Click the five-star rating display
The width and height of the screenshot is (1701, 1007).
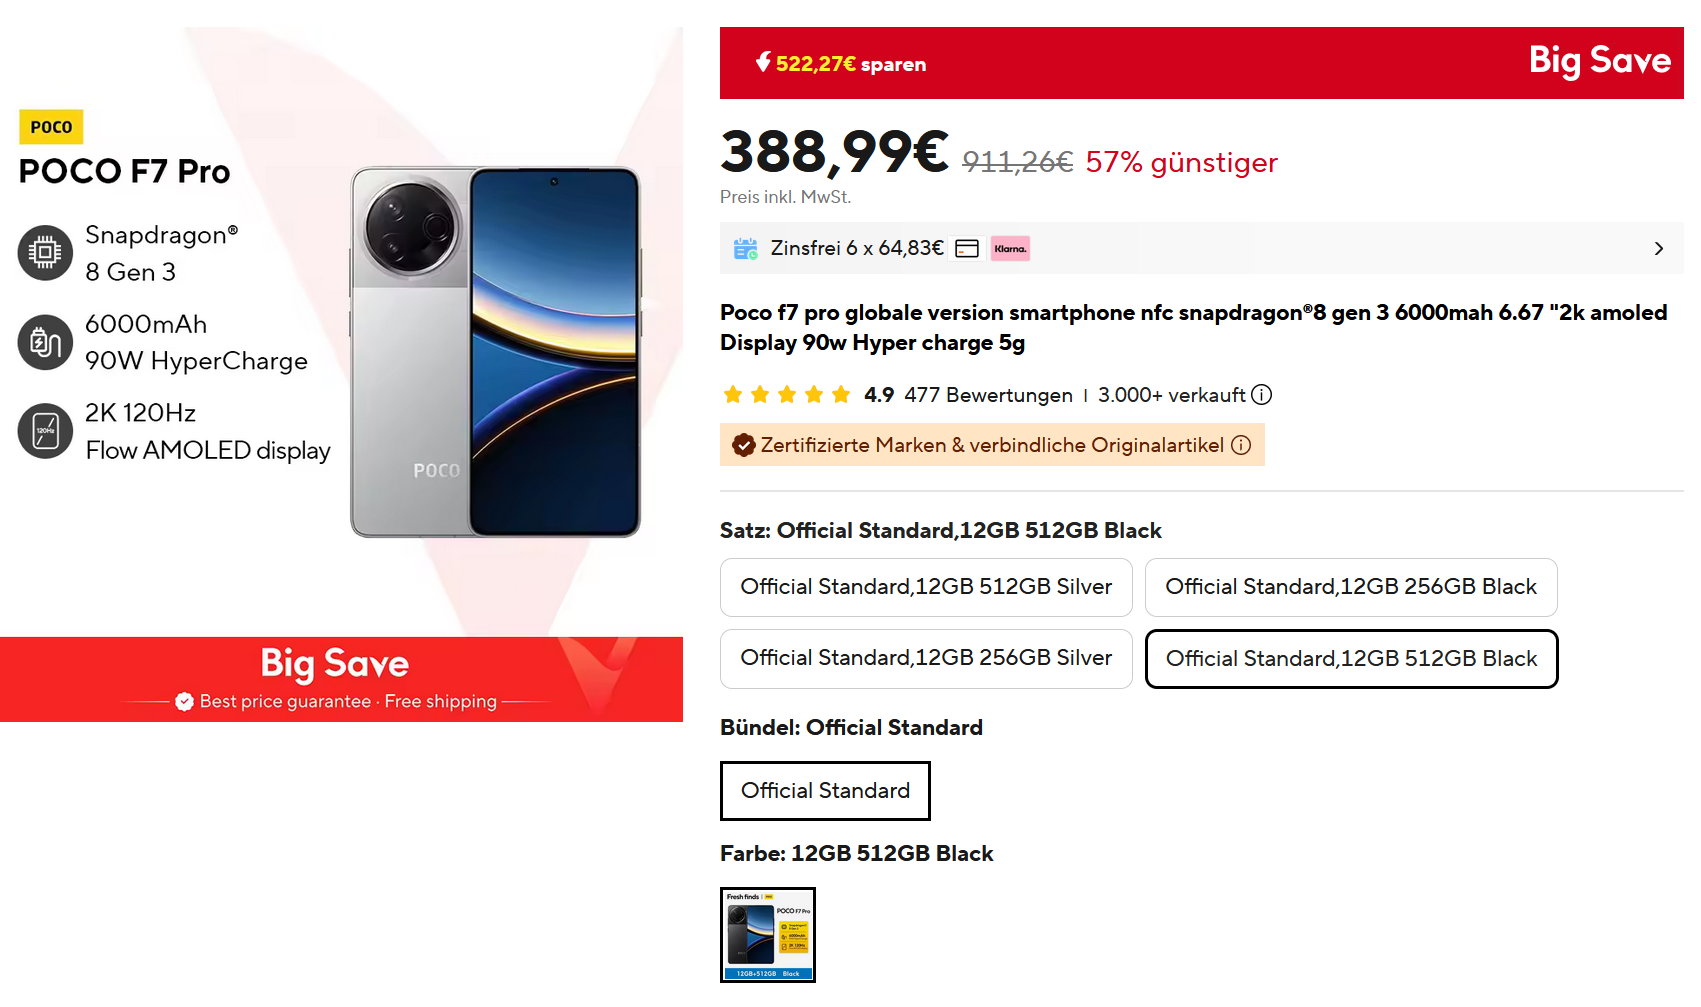click(787, 395)
